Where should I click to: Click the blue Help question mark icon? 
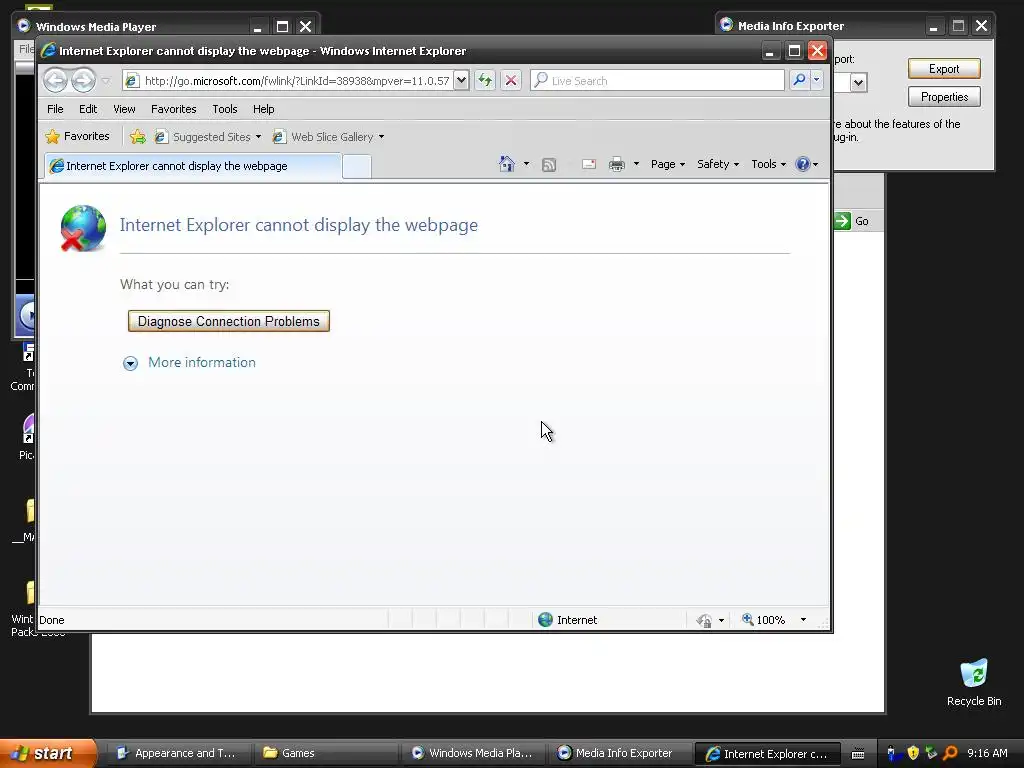click(x=803, y=165)
